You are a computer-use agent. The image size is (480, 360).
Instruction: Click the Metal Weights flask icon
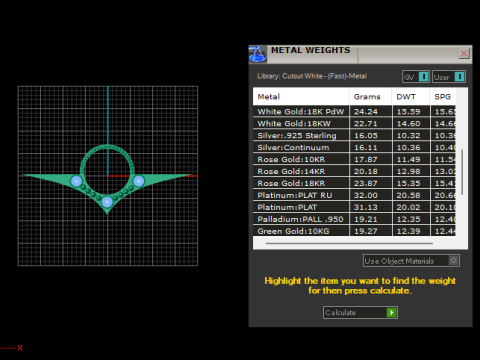coord(257,54)
